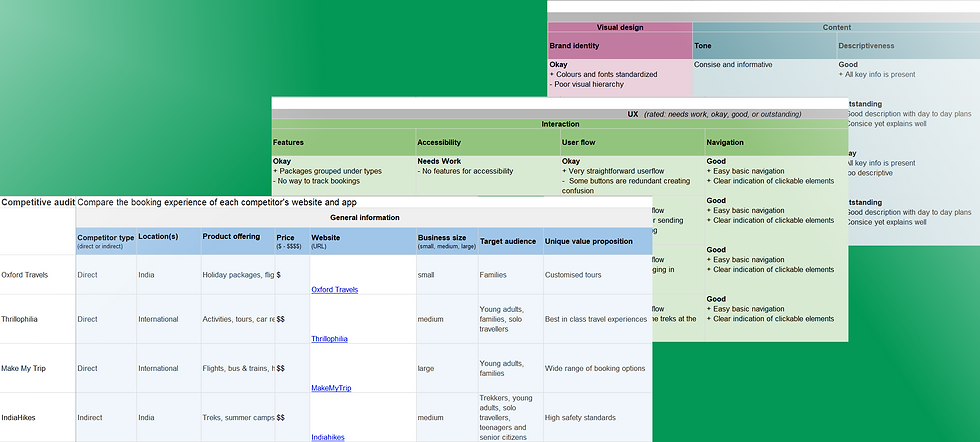Click the 'General information' header cell
The height and width of the screenshot is (442, 980).
[x=364, y=218]
